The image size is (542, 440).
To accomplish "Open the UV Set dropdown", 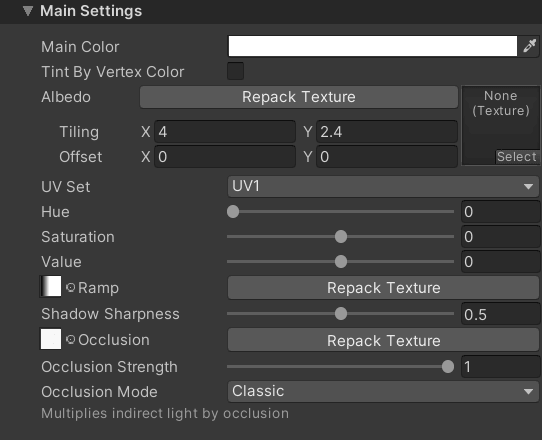I will (x=383, y=186).
